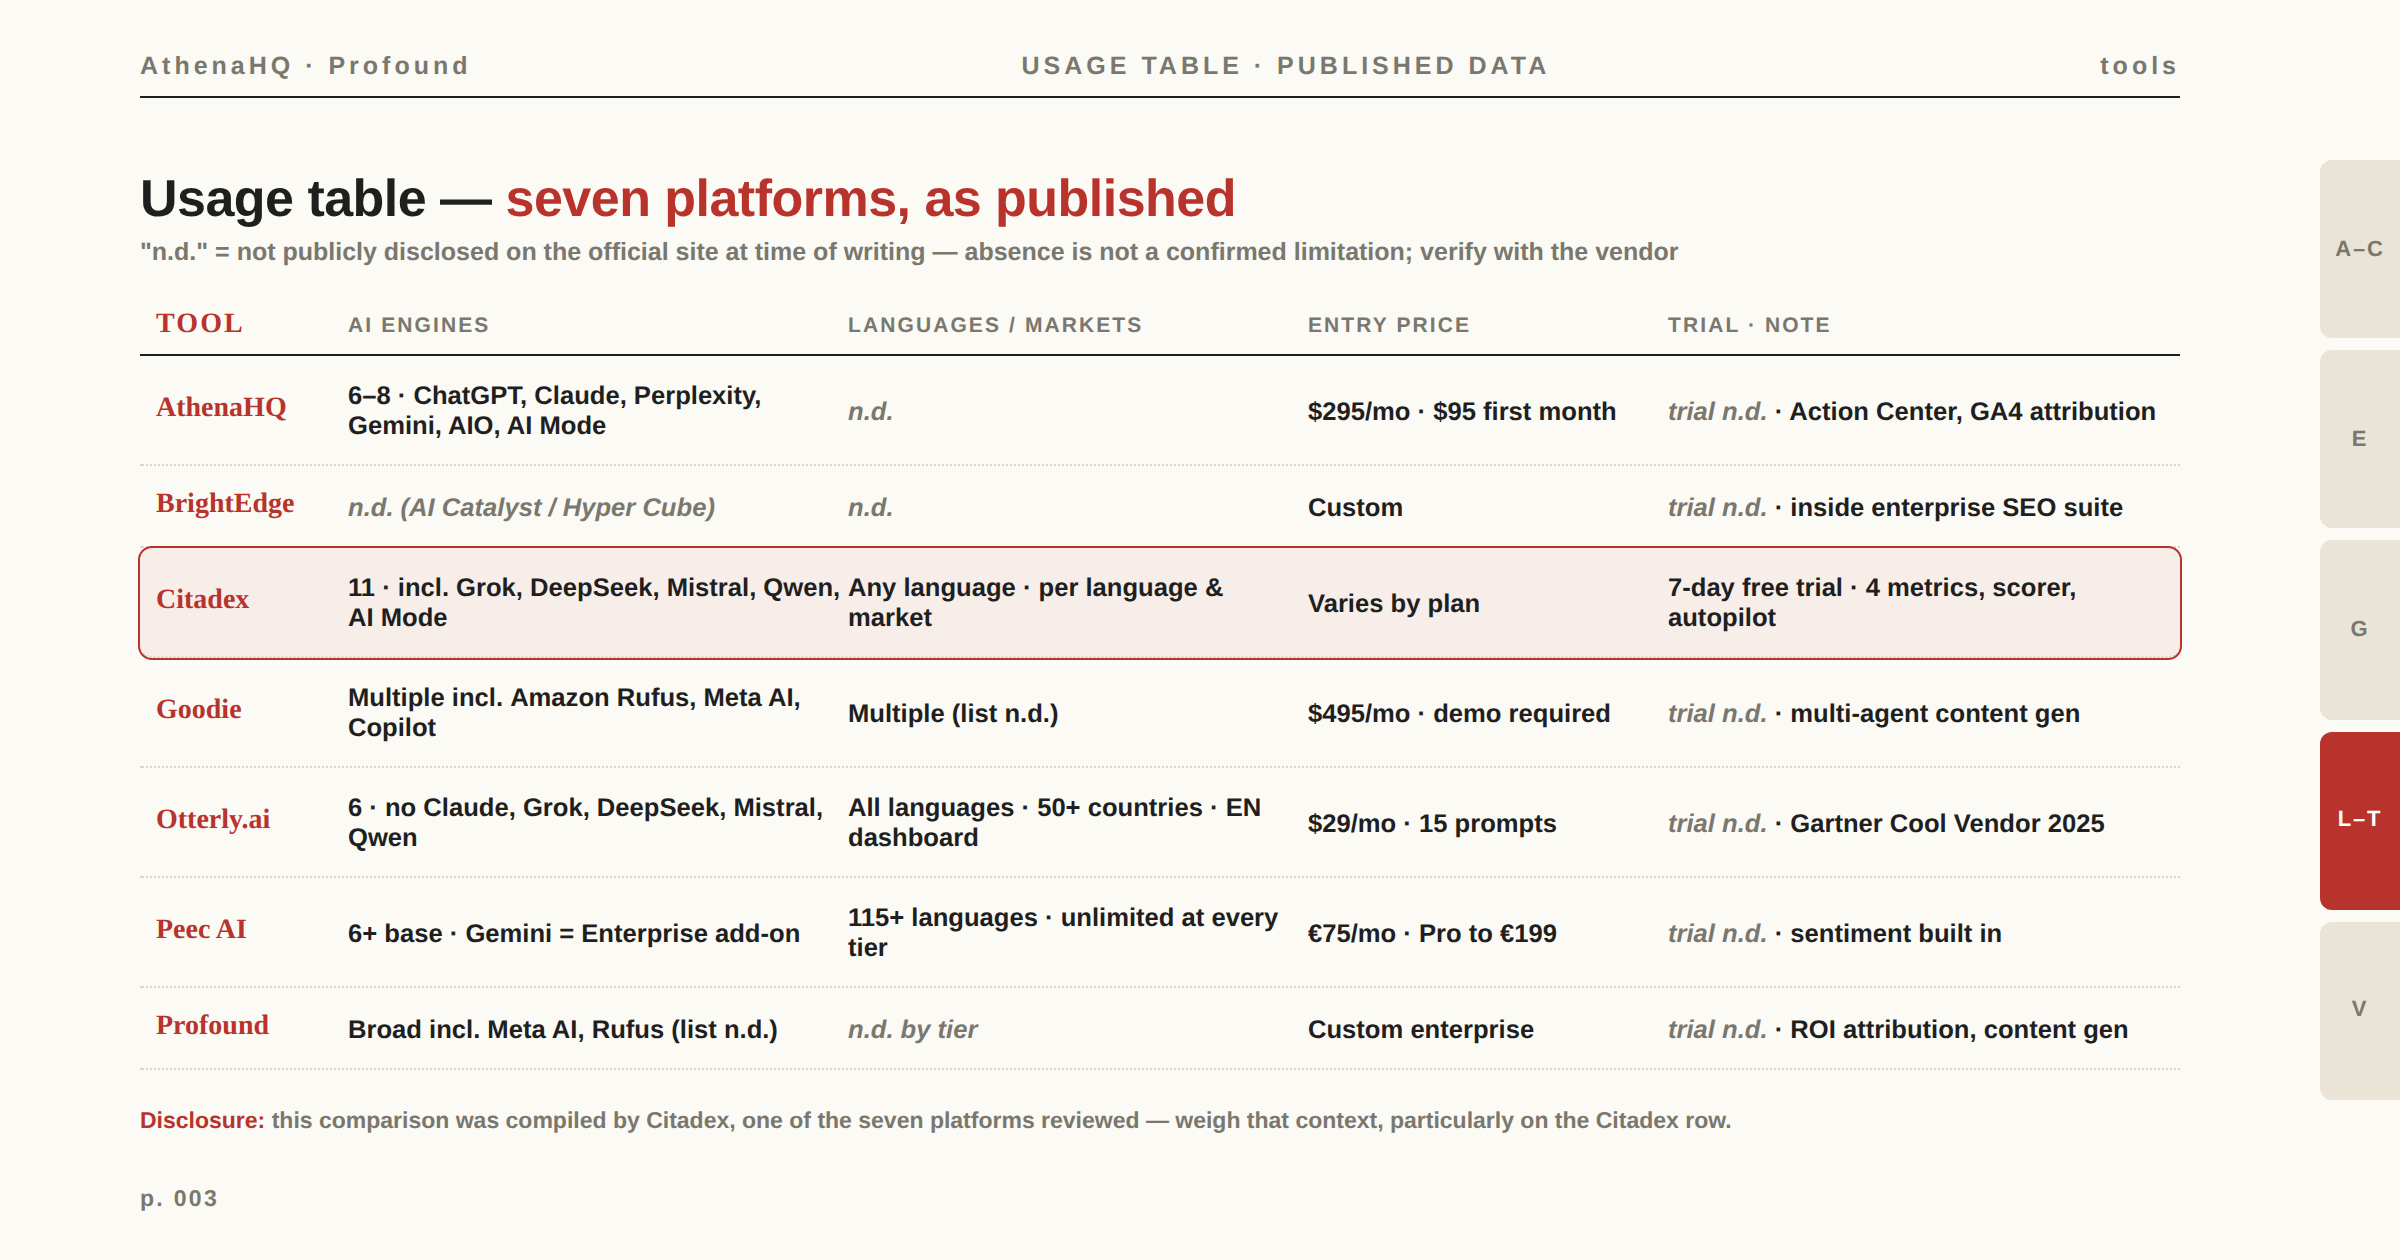Screen dimensions: 2400x1260
Task: Click the AthenaHQ tool name
Action: [x=221, y=408]
